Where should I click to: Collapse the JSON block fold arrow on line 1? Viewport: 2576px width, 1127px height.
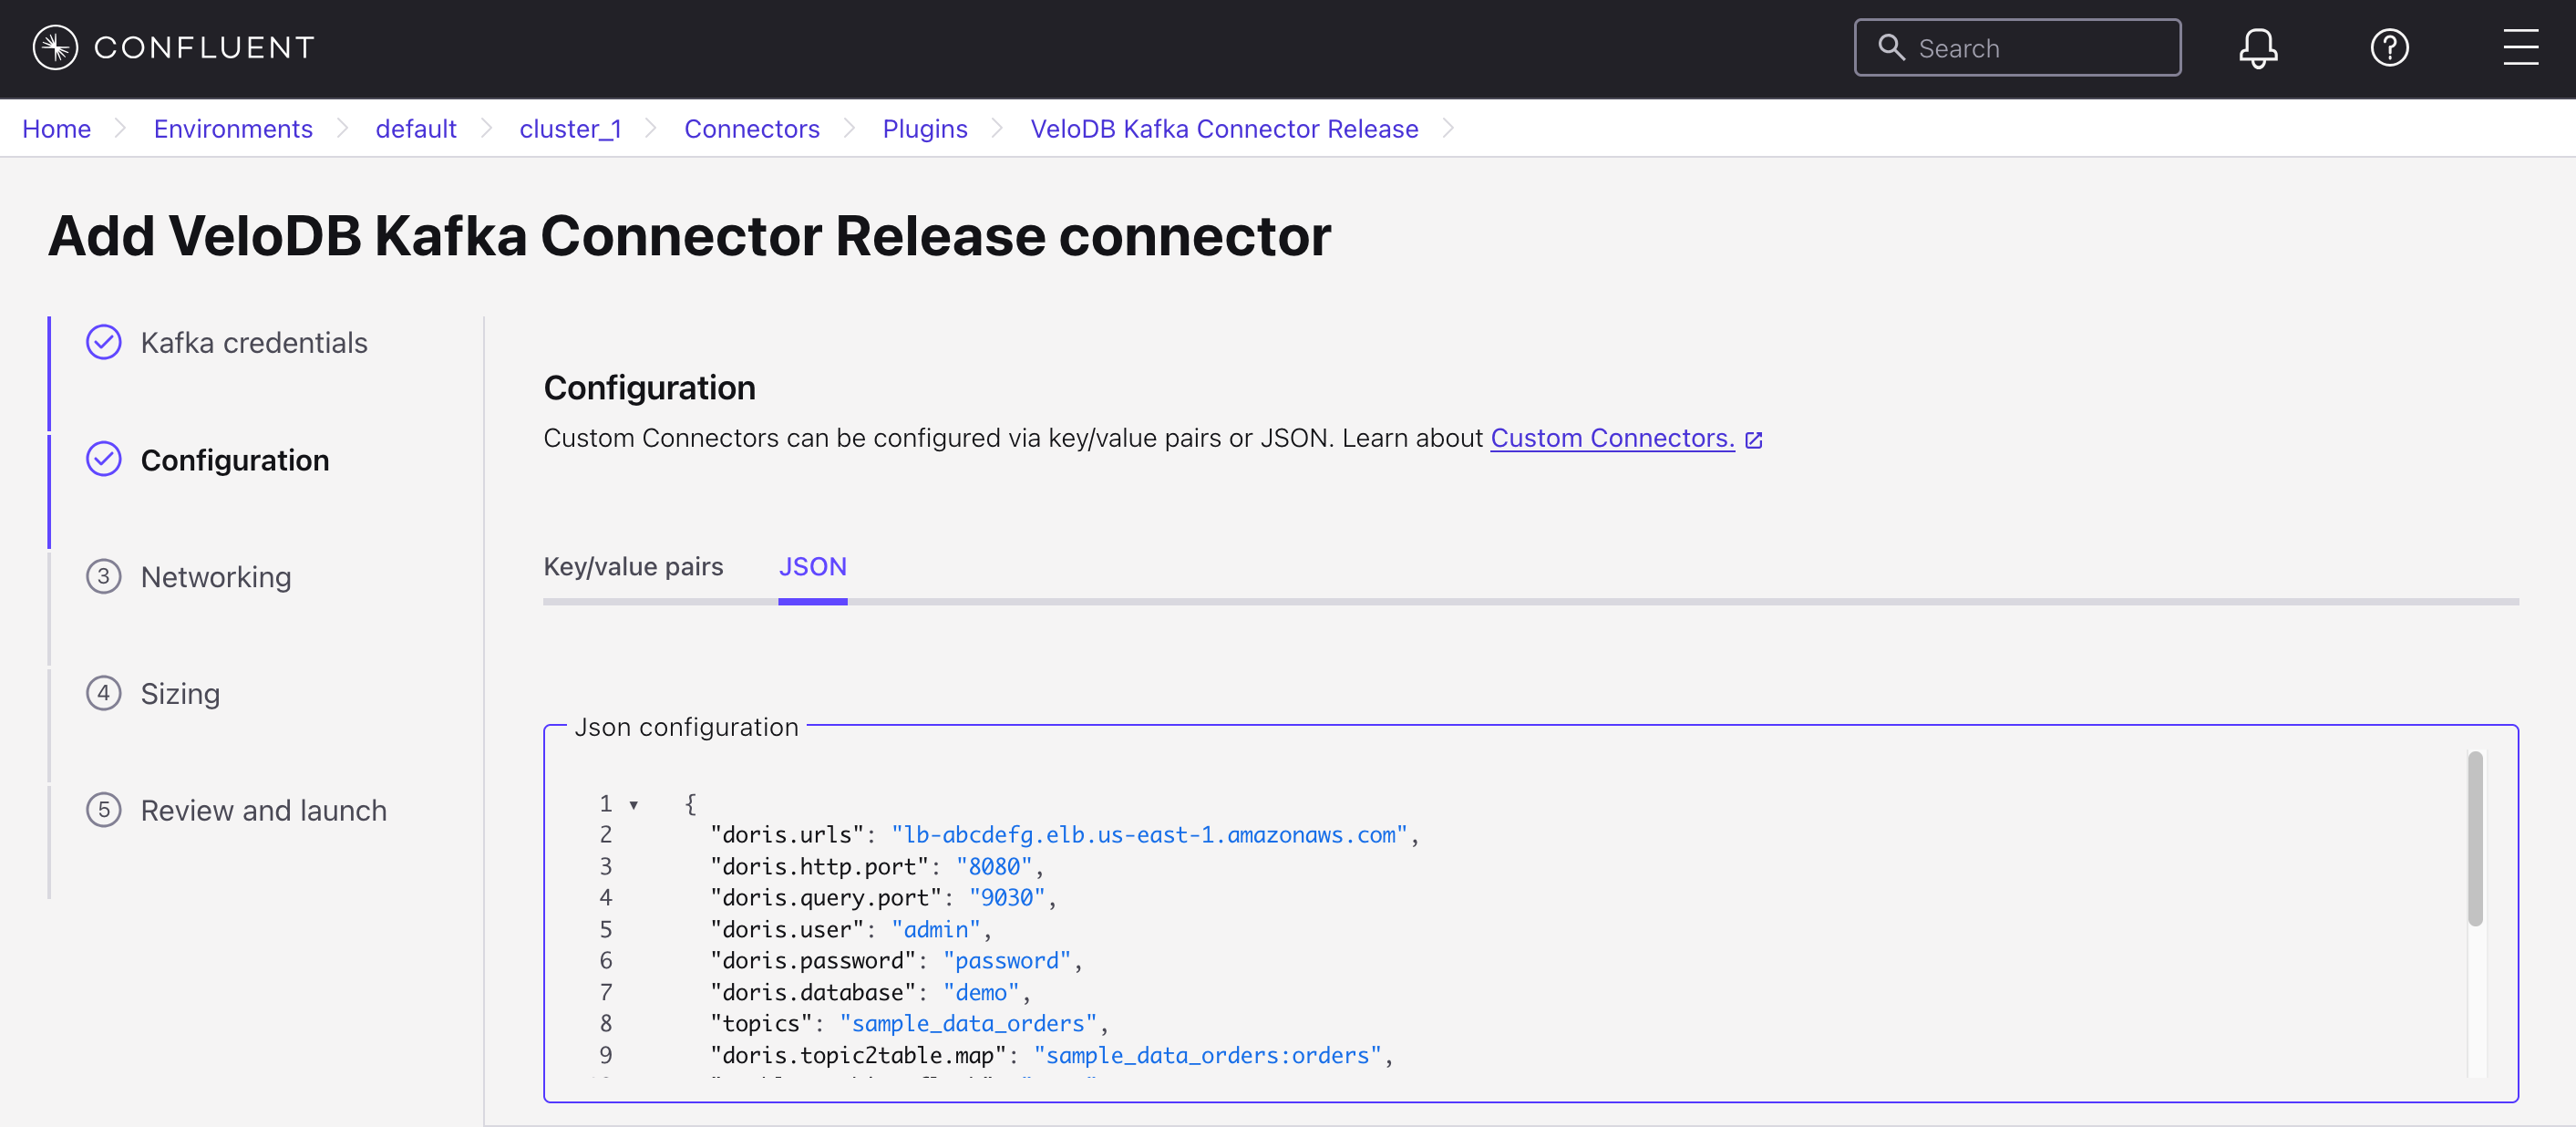633,804
